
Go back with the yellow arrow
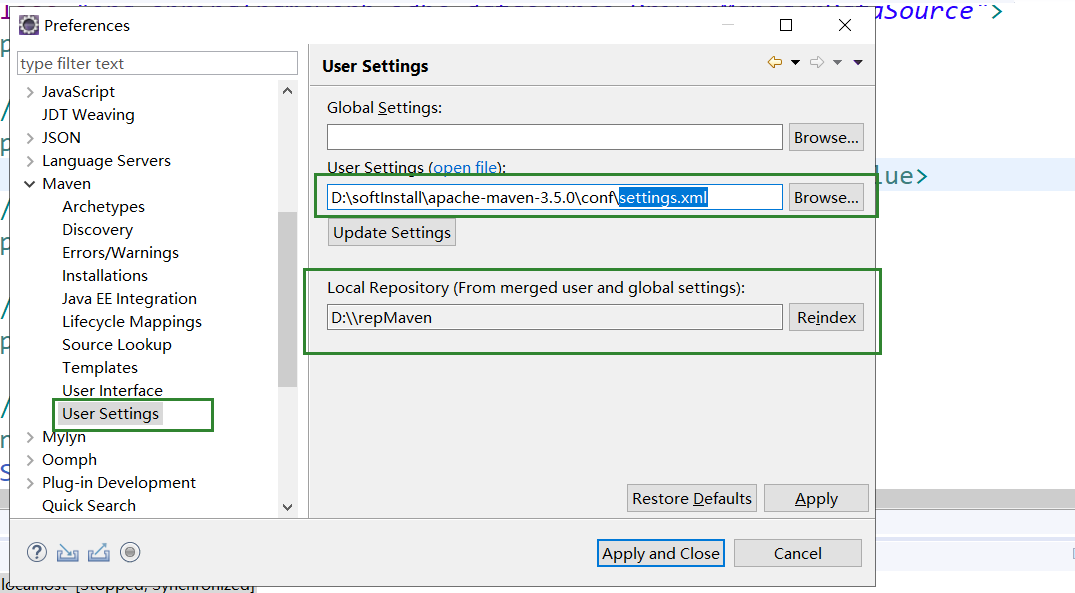coord(775,63)
